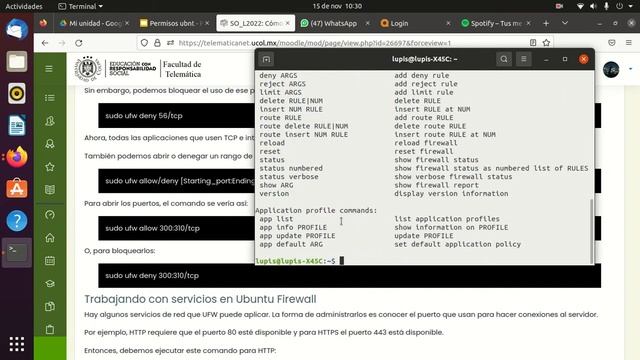Open the files copy icon in sidebar
The width and height of the screenshot is (640, 360).
tap(50, 306)
